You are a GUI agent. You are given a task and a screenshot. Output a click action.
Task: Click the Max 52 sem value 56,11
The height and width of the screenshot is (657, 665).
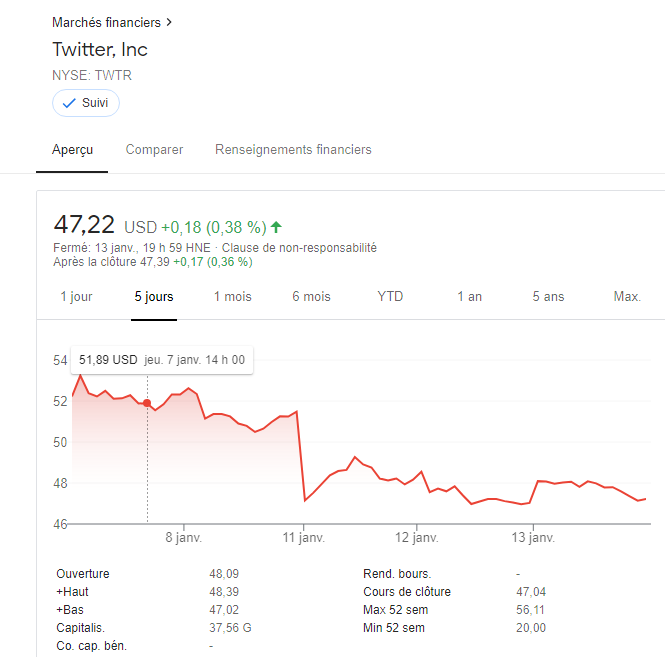[x=530, y=610]
